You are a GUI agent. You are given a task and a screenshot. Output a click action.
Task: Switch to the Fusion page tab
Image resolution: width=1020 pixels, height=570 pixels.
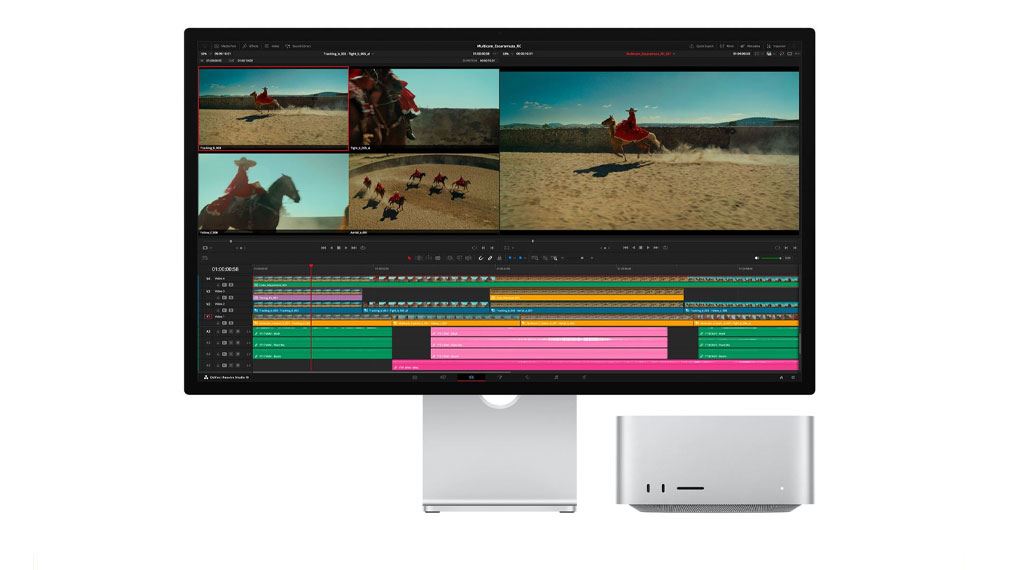[x=500, y=377]
